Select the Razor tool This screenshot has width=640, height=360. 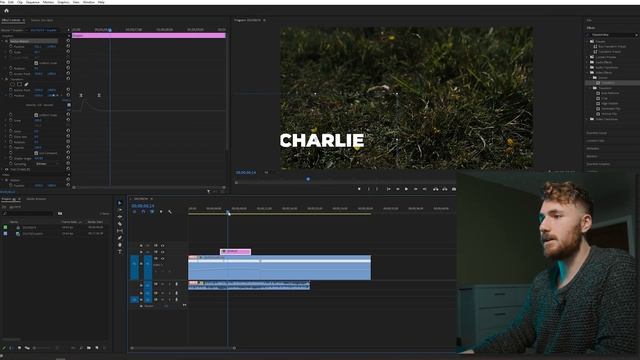[120, 224]
